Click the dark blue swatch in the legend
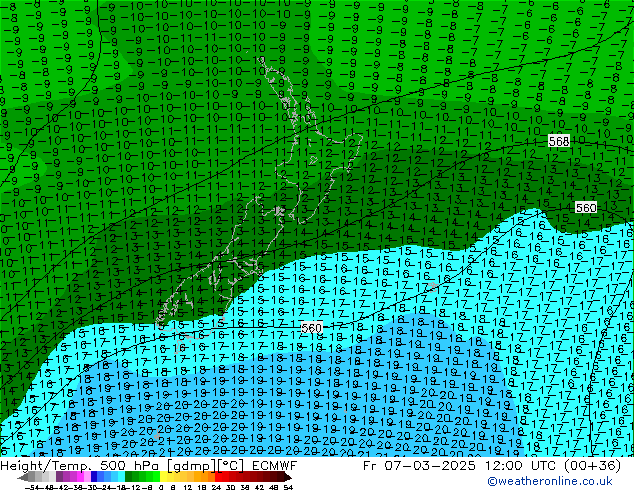Screen dimensions: 634x490 click(94, 476)
